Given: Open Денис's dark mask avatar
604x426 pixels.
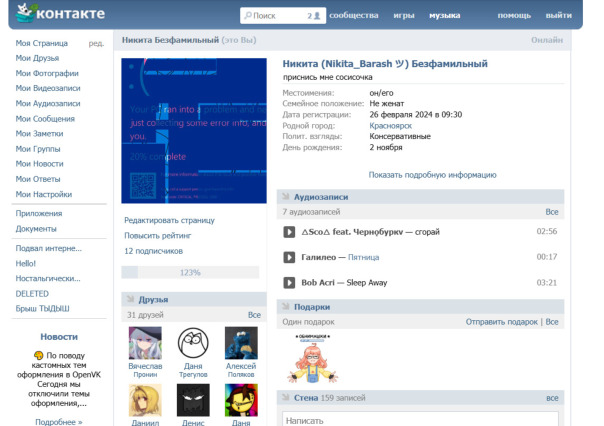Looking at the screenshot, I should [x=193, y=400].
